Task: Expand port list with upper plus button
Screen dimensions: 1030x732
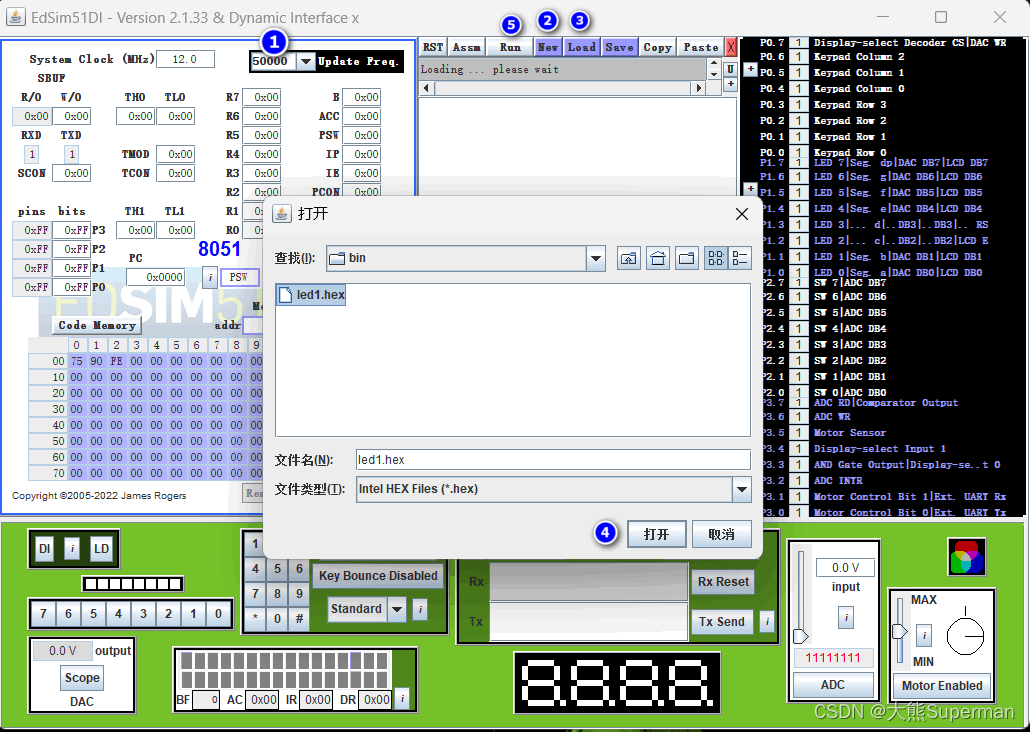Action: 750,69
